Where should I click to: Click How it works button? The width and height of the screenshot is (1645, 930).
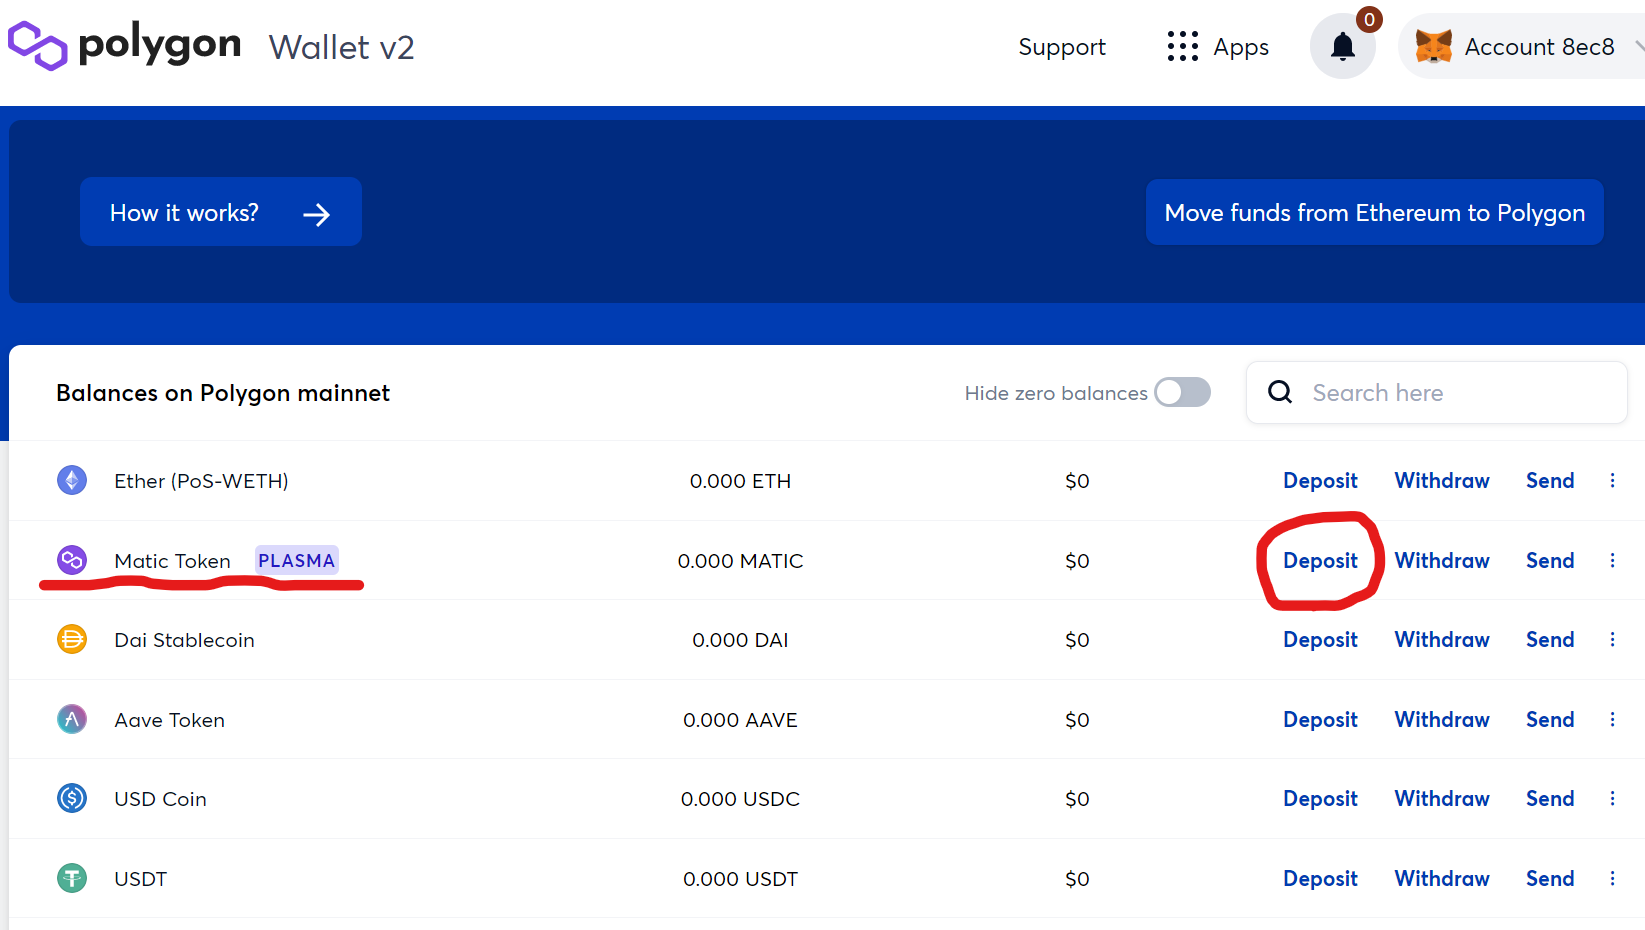221,212
